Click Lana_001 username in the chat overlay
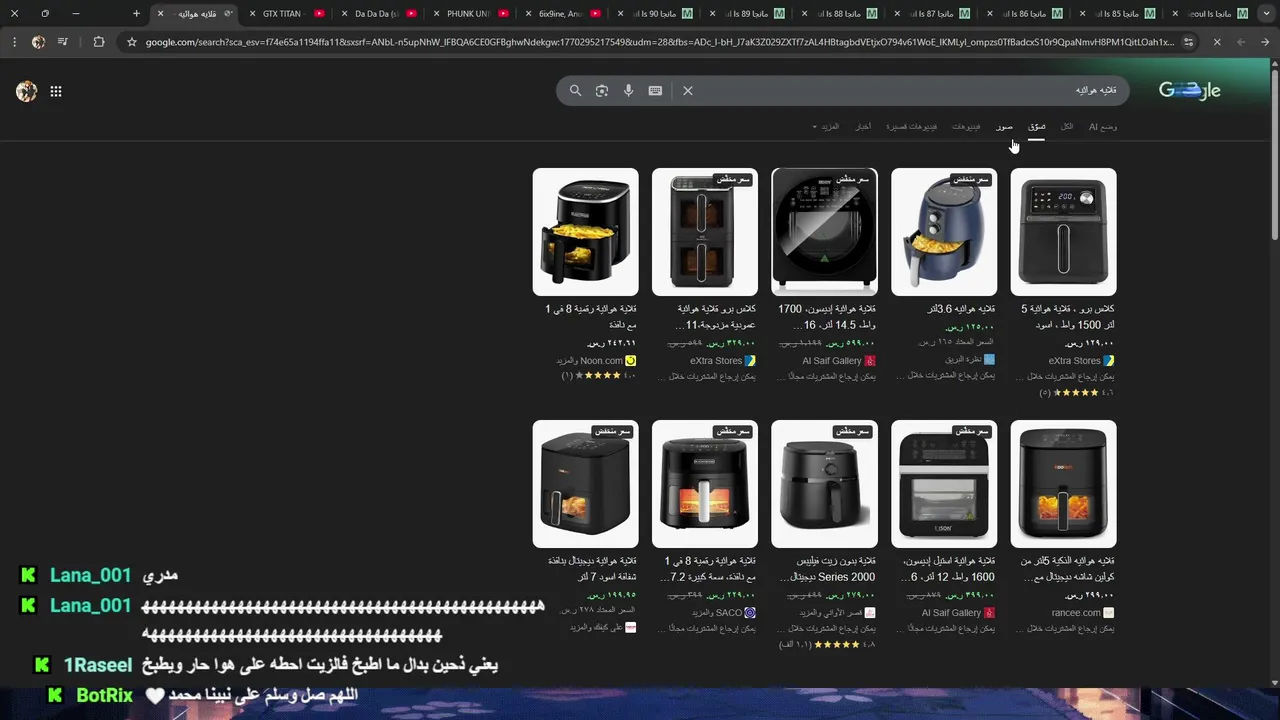The image size is (1280, 720). 91,575
